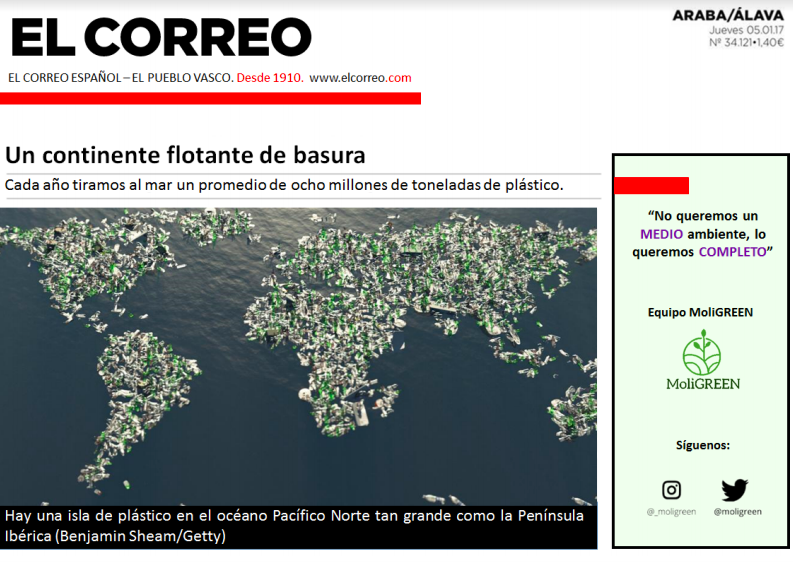Click the issue number 'Nº 34.121•1,40€'
793x562 pixels.
pyautogui.click(x=746, y=42)
